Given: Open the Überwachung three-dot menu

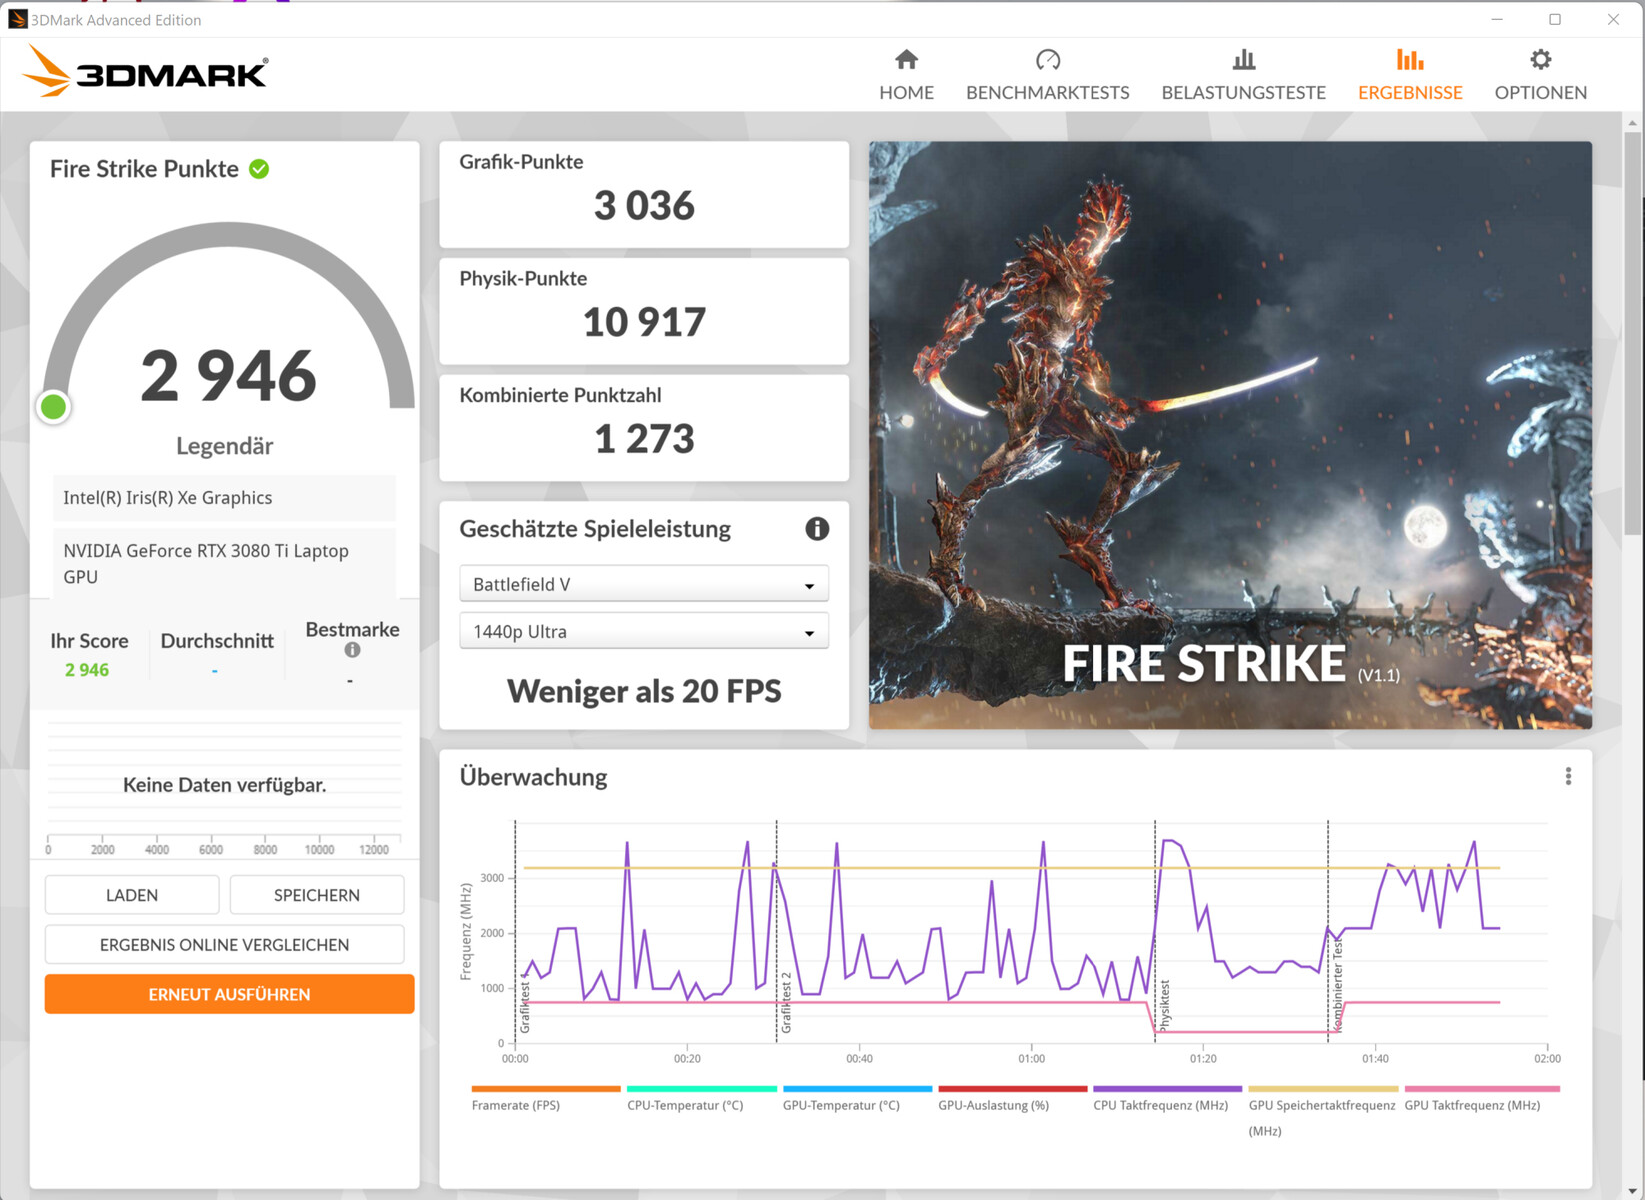Looking at the screenshot, I should click(x=1568, y=776).
